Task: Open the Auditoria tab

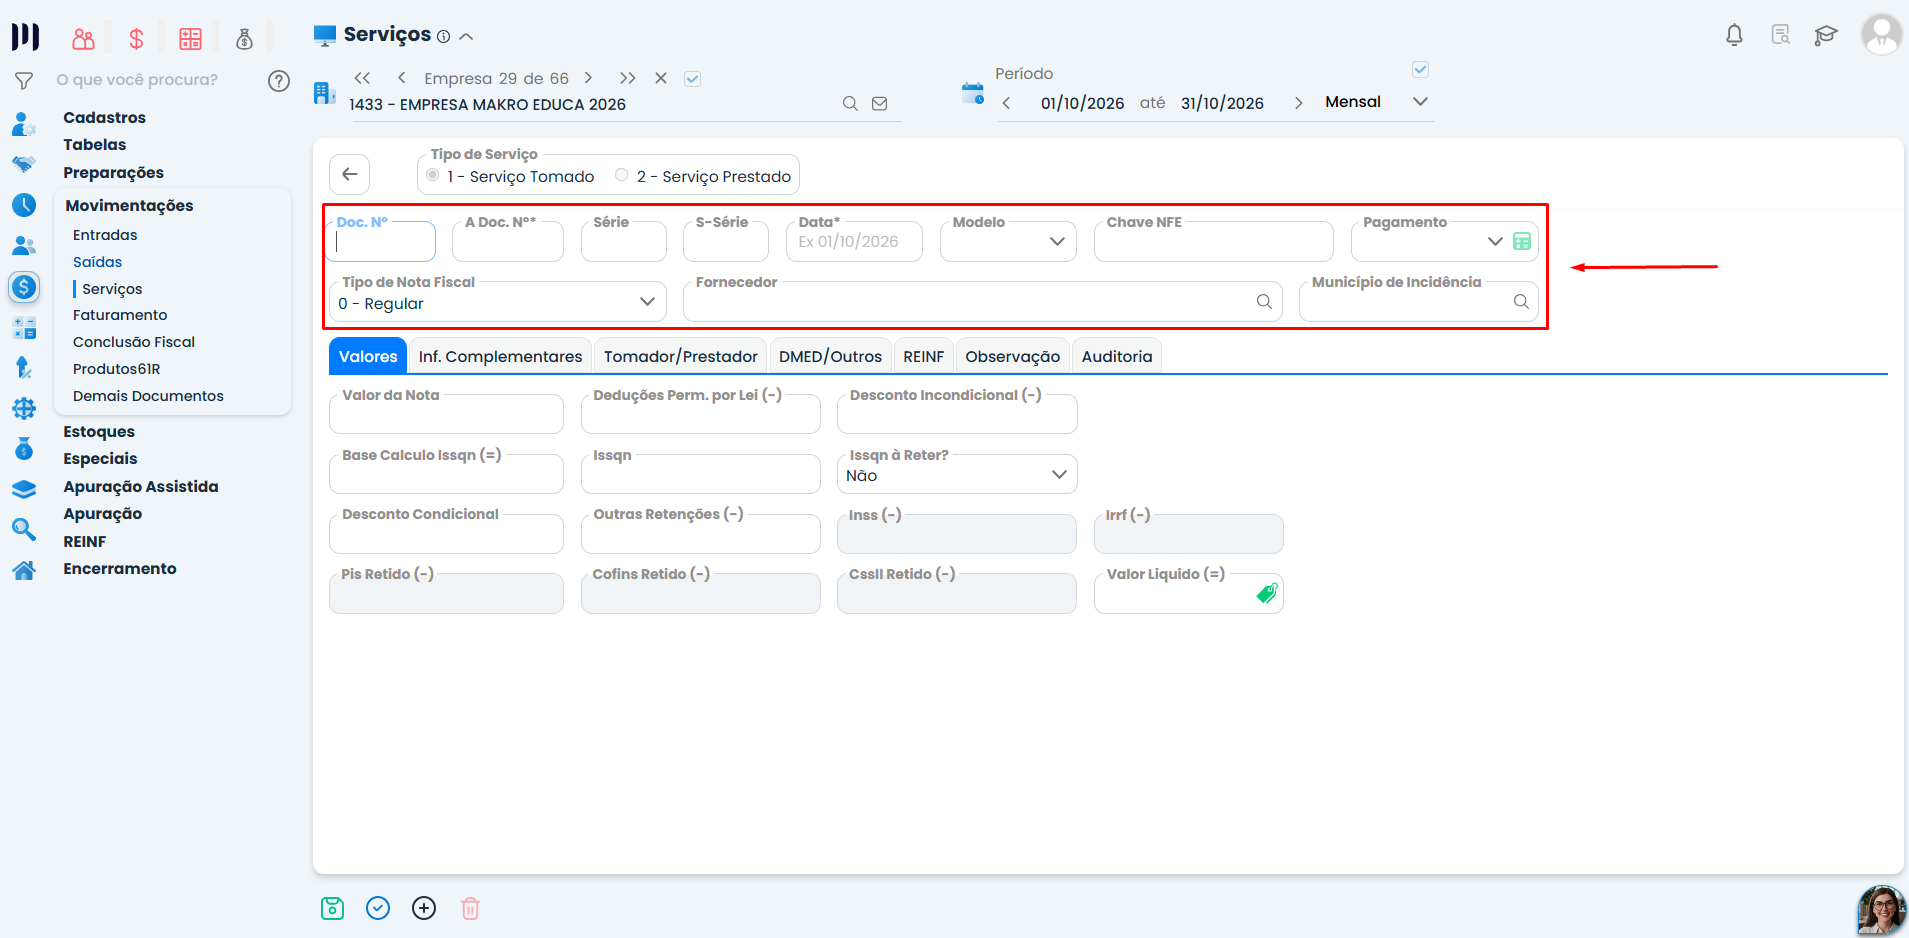Action: [x=1117, y=356]
